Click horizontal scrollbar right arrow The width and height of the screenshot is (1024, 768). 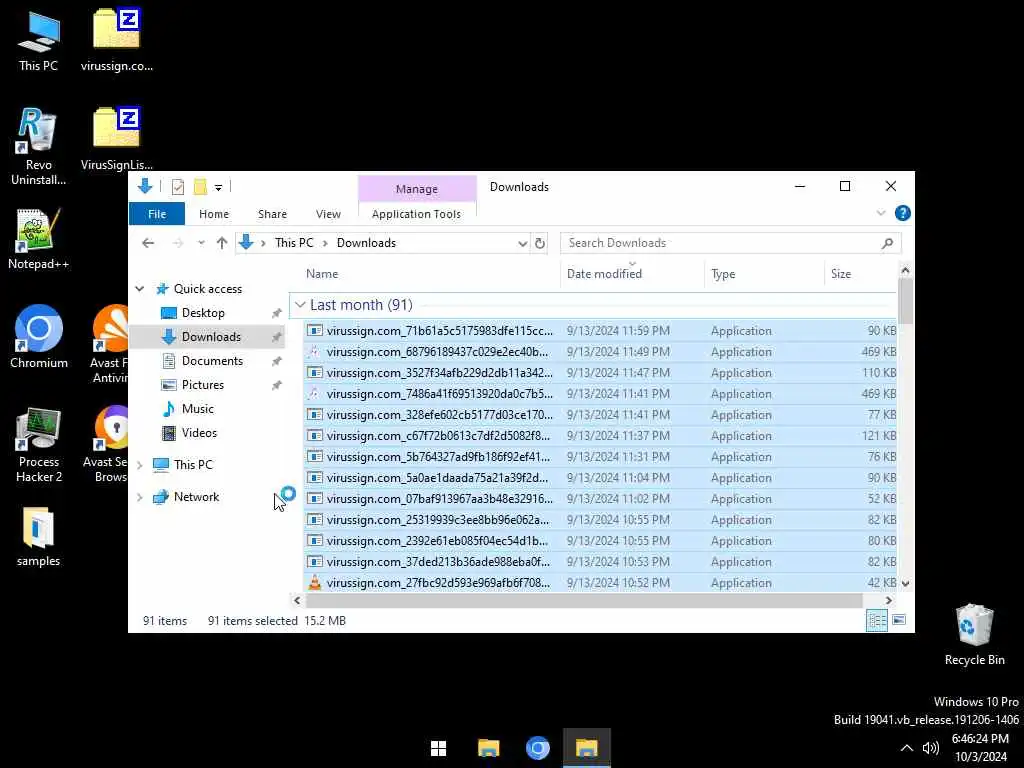(888, 600)
